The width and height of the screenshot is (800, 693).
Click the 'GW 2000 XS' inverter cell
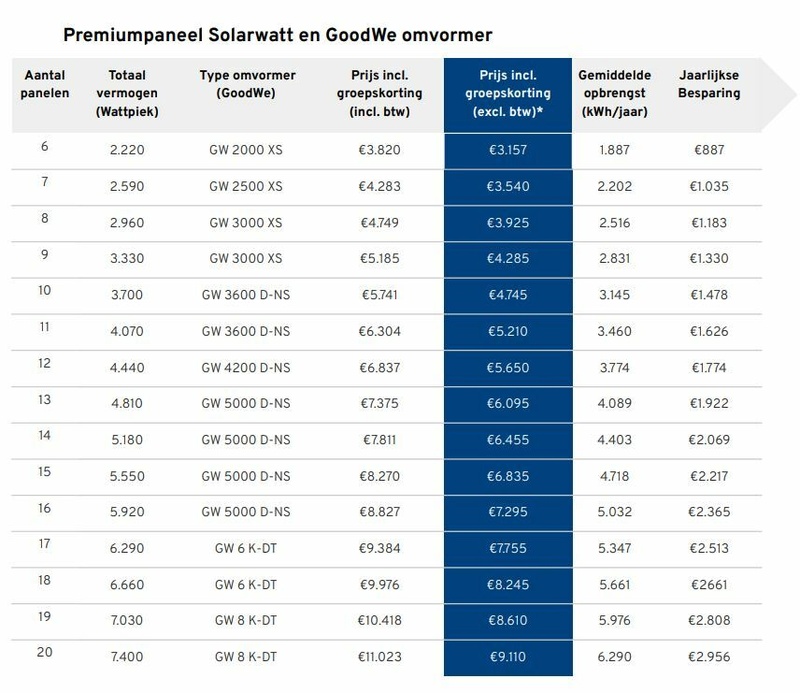(x=246, y=150)
